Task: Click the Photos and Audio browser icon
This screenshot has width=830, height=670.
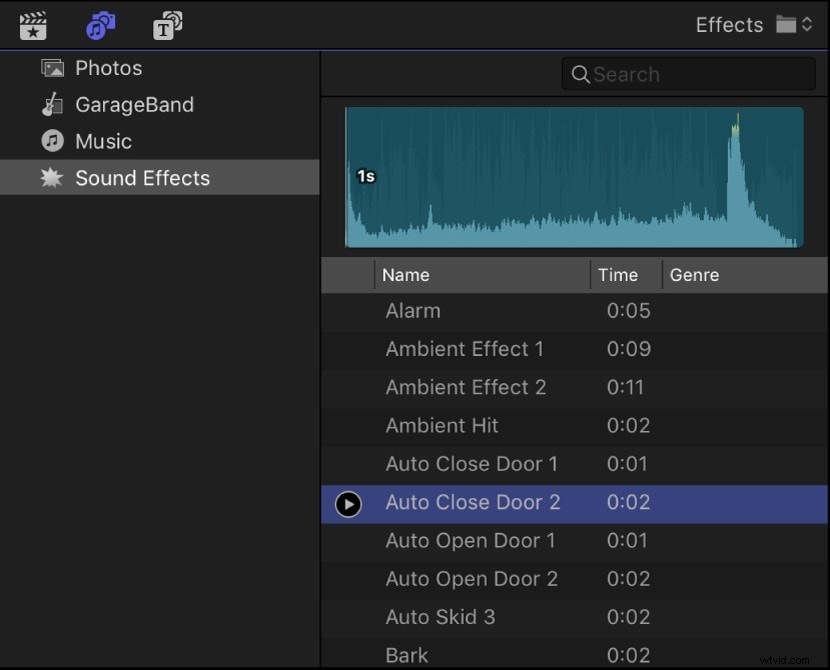Action: pos(100,25)
